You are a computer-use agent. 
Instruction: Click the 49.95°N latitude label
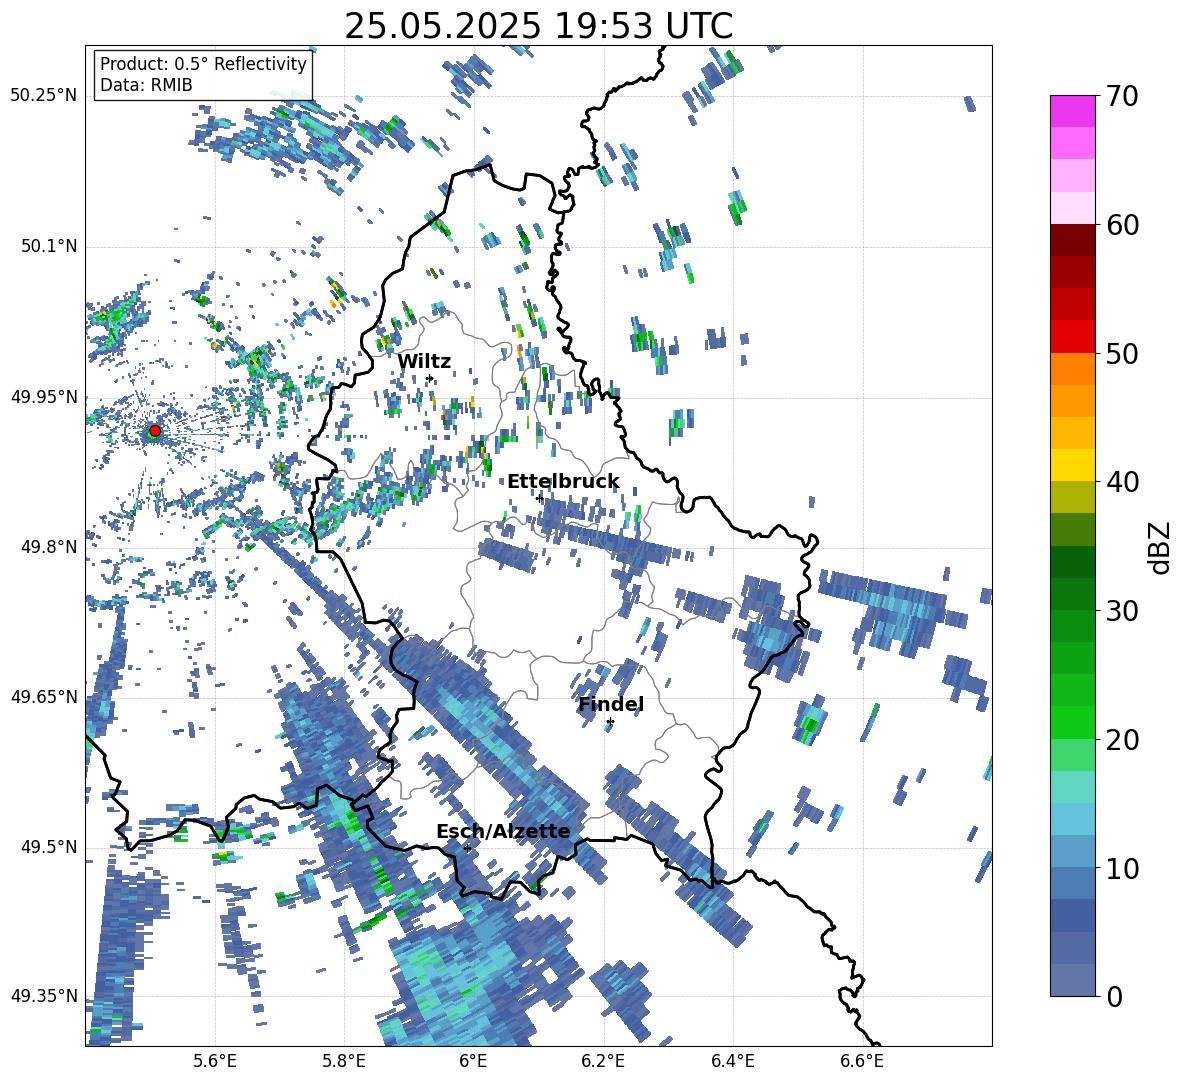coord(44,396)
